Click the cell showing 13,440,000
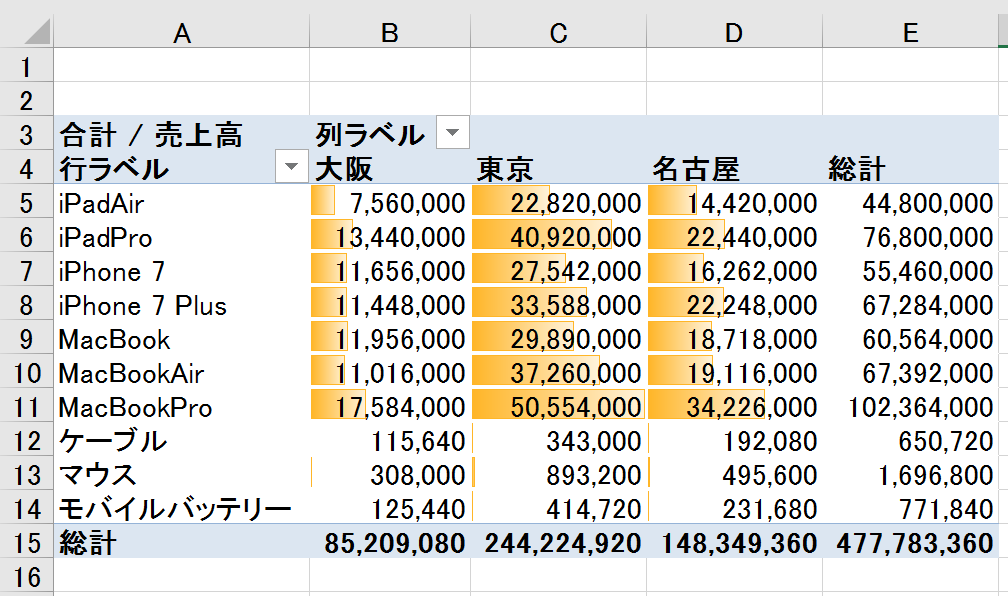1008x596 pixels. [x=390, y=235]
